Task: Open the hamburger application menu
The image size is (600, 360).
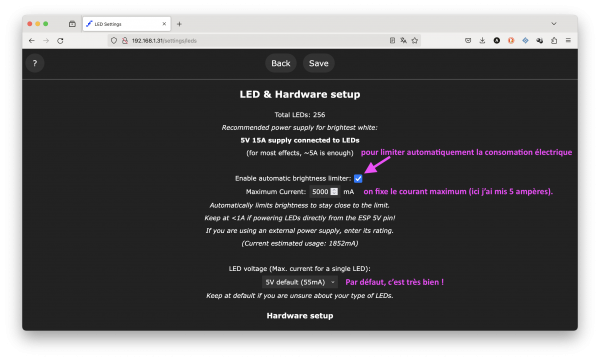Action: tap(568, 40)
